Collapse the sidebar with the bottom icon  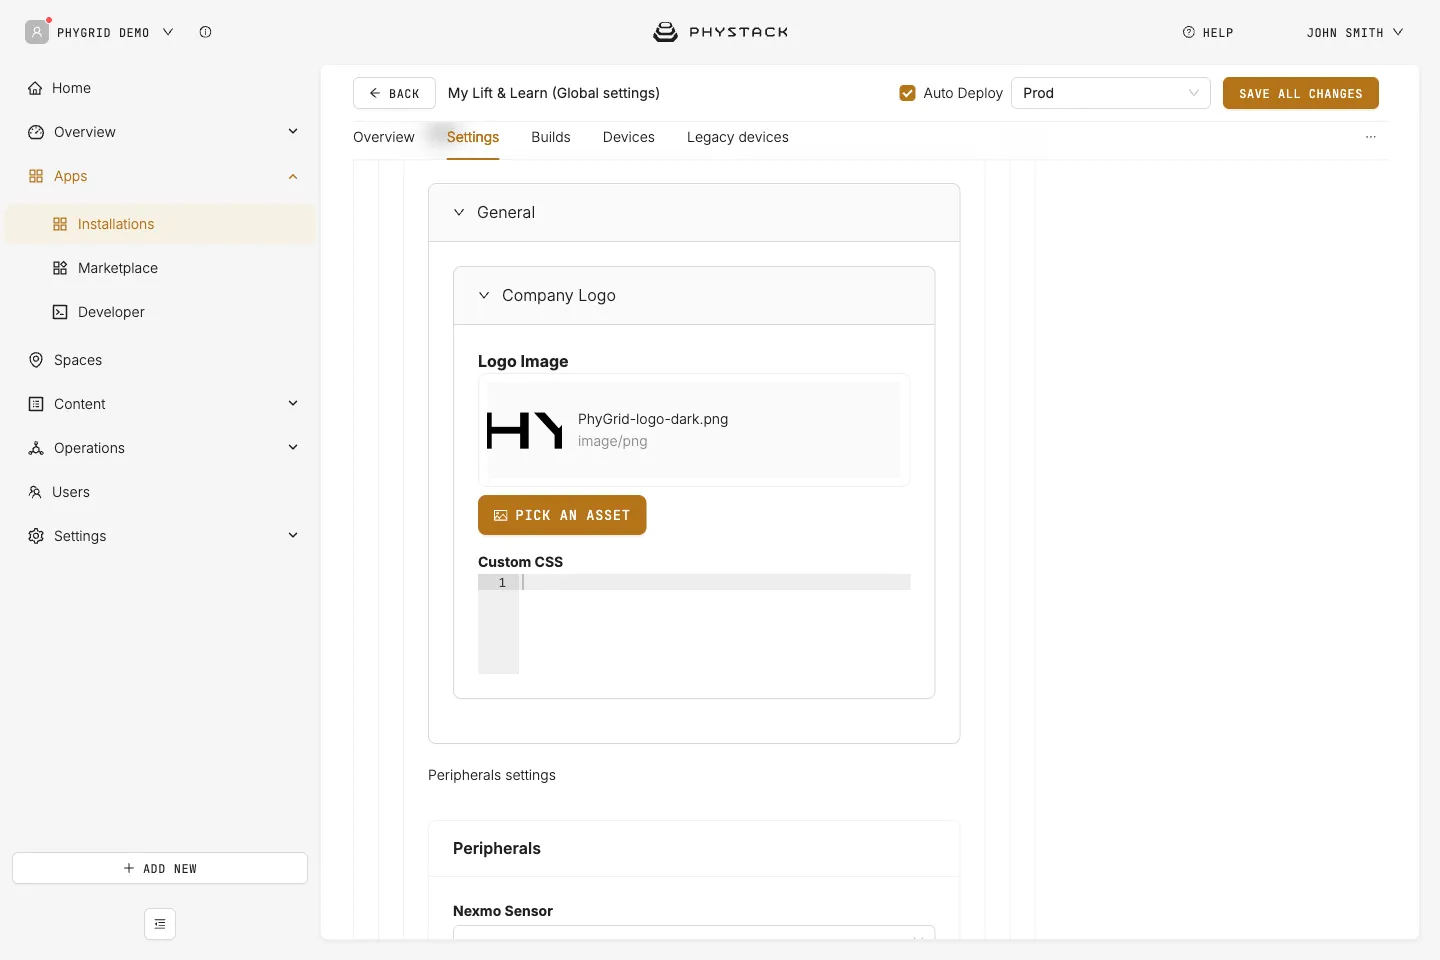pyautogui.click(x=160, y=924)
